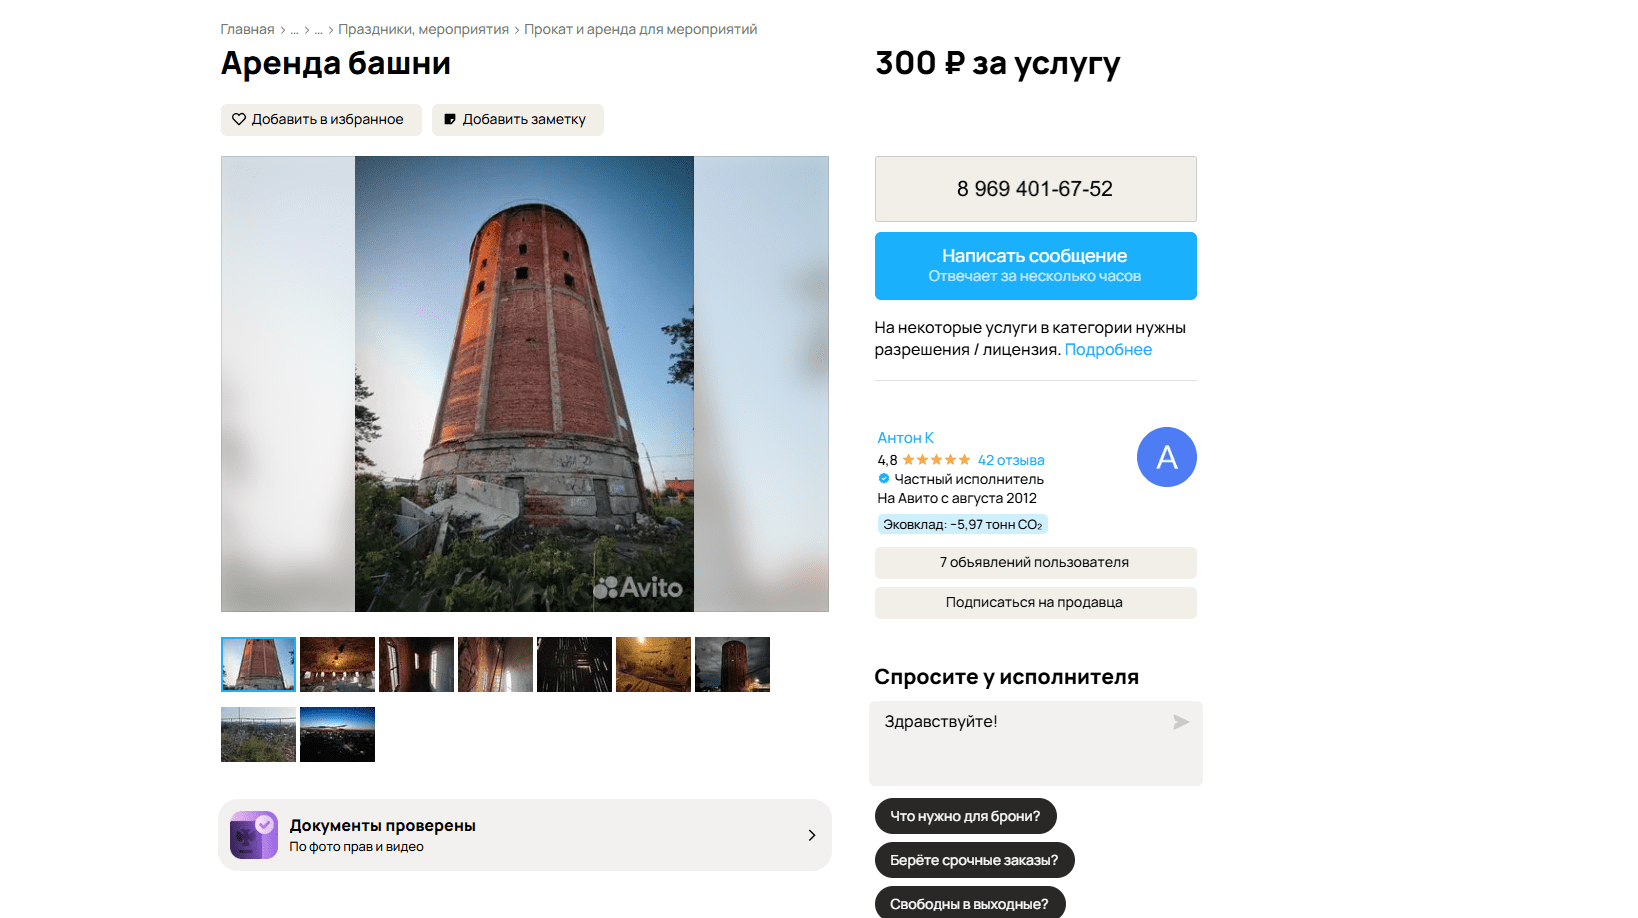Open the 42 отзыва reviews link
The height and width of the screenshot is (918, 1638).
tap(1010, 460)
